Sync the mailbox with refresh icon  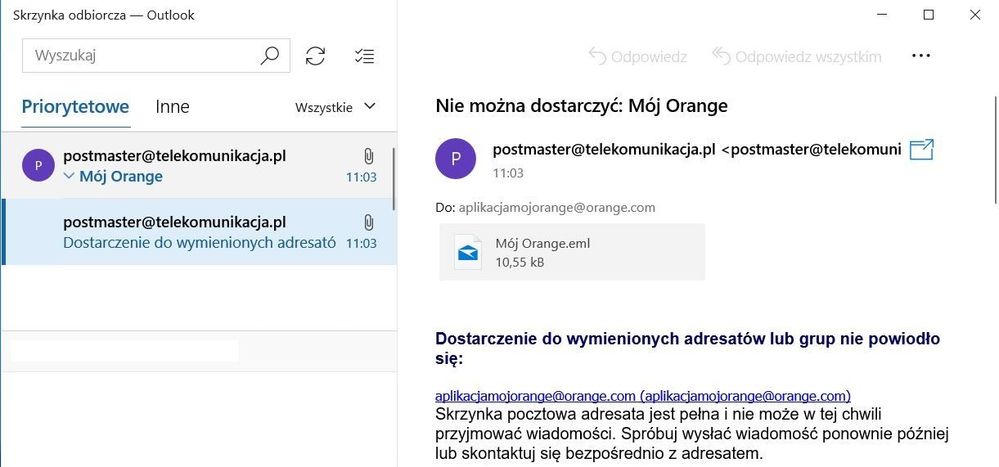point(315,55)
